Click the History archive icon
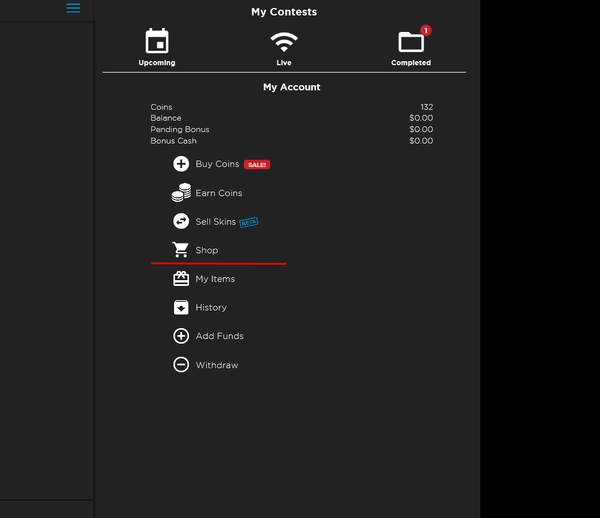 [x=181, y=308]
